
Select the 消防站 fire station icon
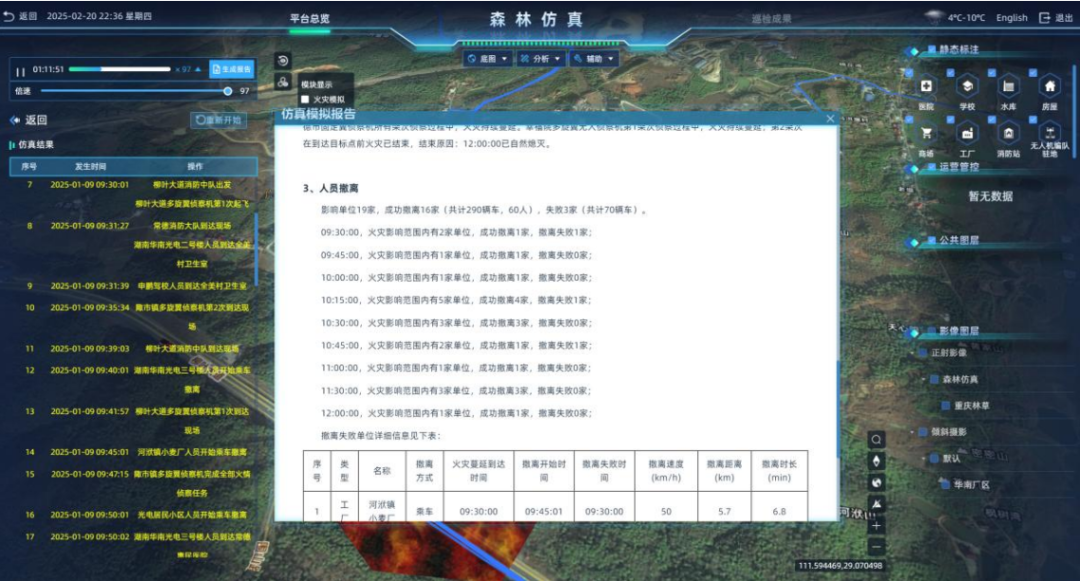click(x=1008, y=133)
